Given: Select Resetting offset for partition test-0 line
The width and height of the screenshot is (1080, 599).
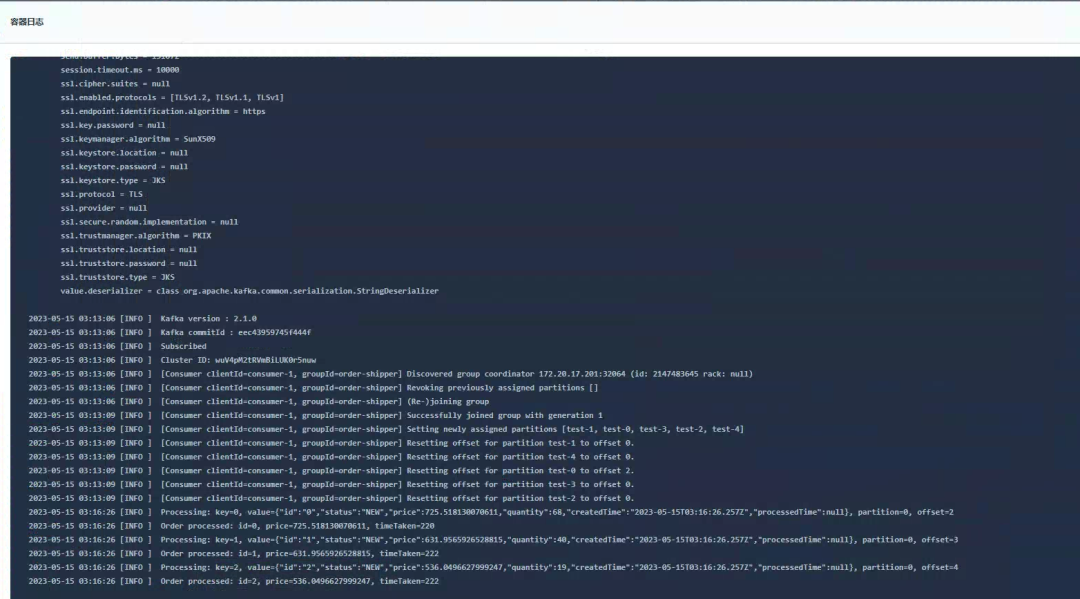Looking at the screenshot, I should pyautogui.click(x=331, y=470).
